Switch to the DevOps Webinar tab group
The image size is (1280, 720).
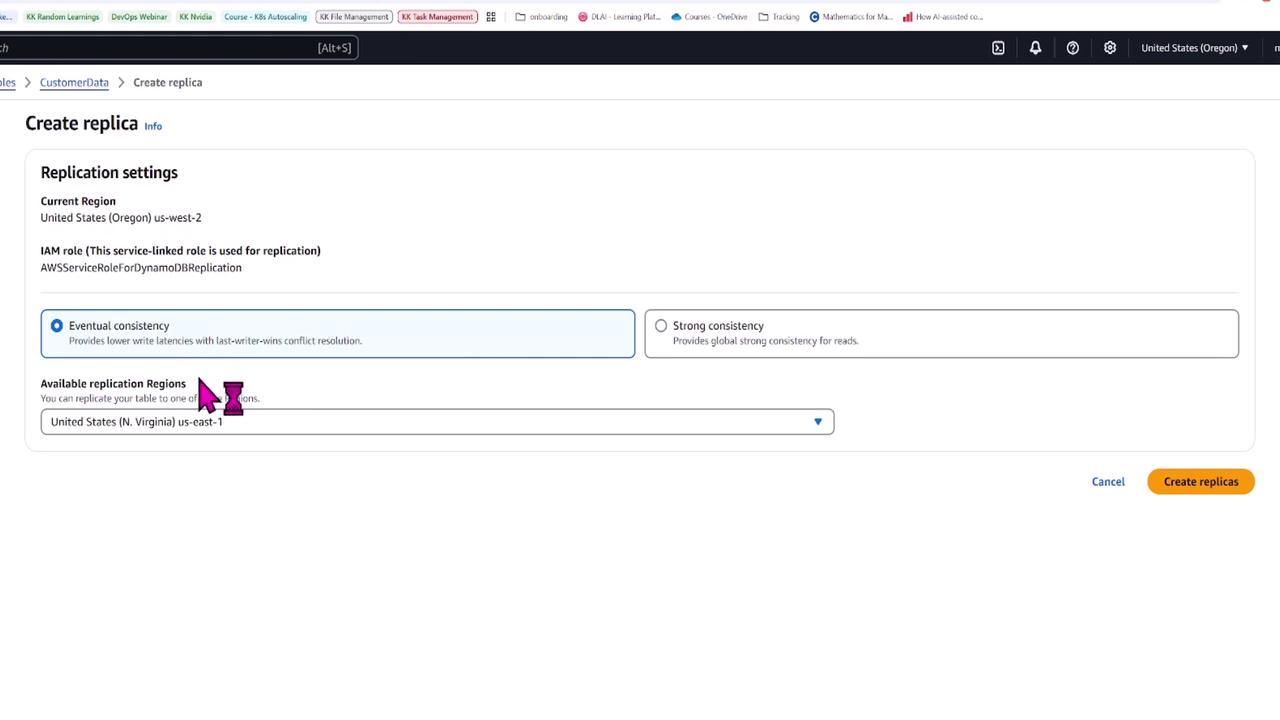coord(139,17)
